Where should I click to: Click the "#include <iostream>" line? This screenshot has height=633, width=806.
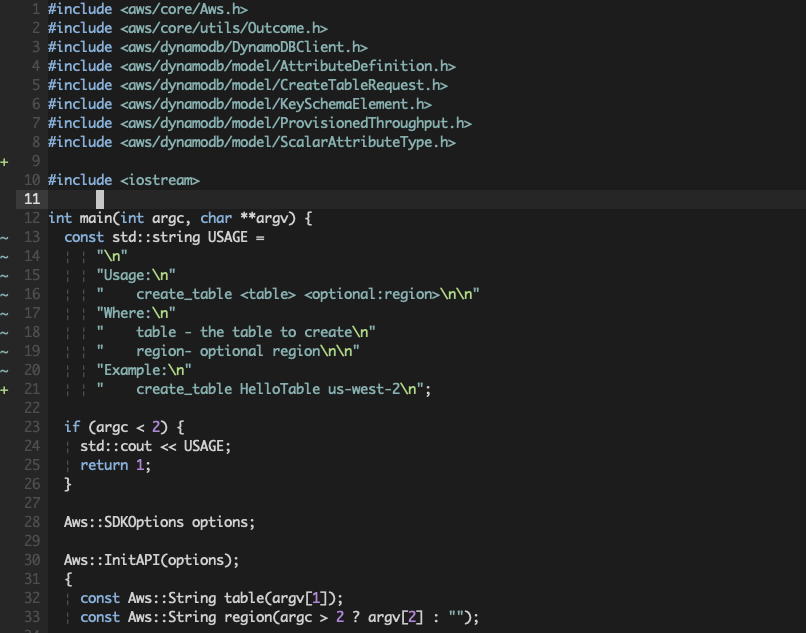tap(124, 180)
